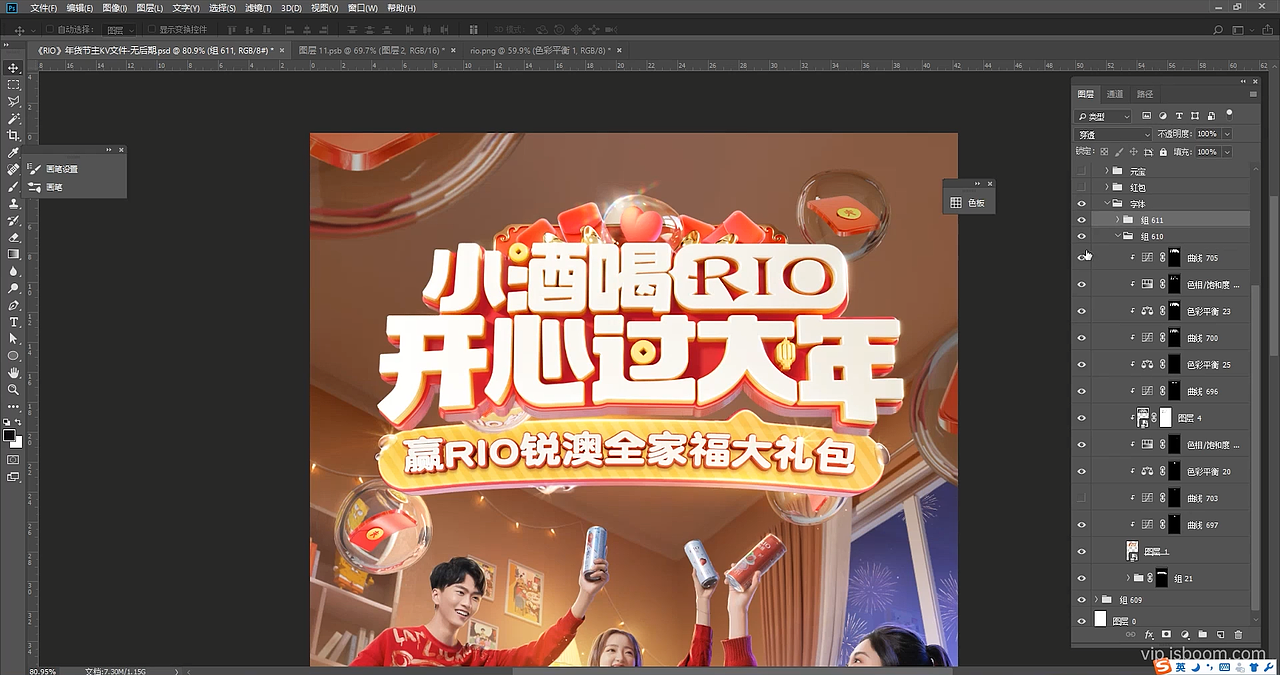Viewport: 1280px width, 675px height.
Task: Select the Gradient tool
Action: pos(14,254)
